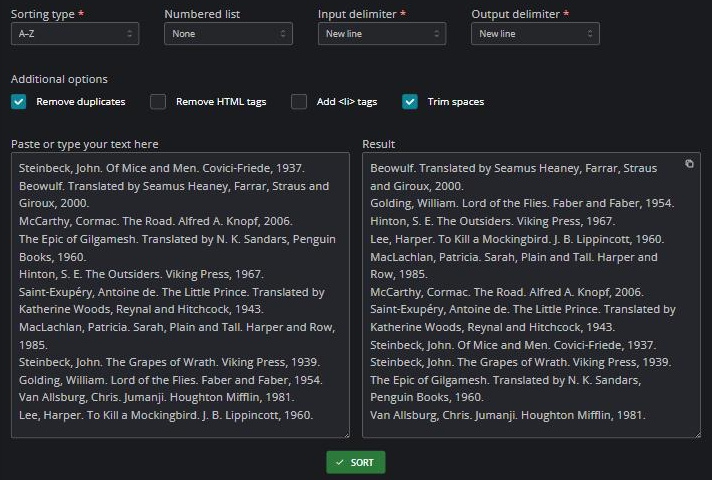Uncheck the Trim spaces checkbox
Image resolution: width=712 pixels, height=480 pixels.
click(410, 102)
